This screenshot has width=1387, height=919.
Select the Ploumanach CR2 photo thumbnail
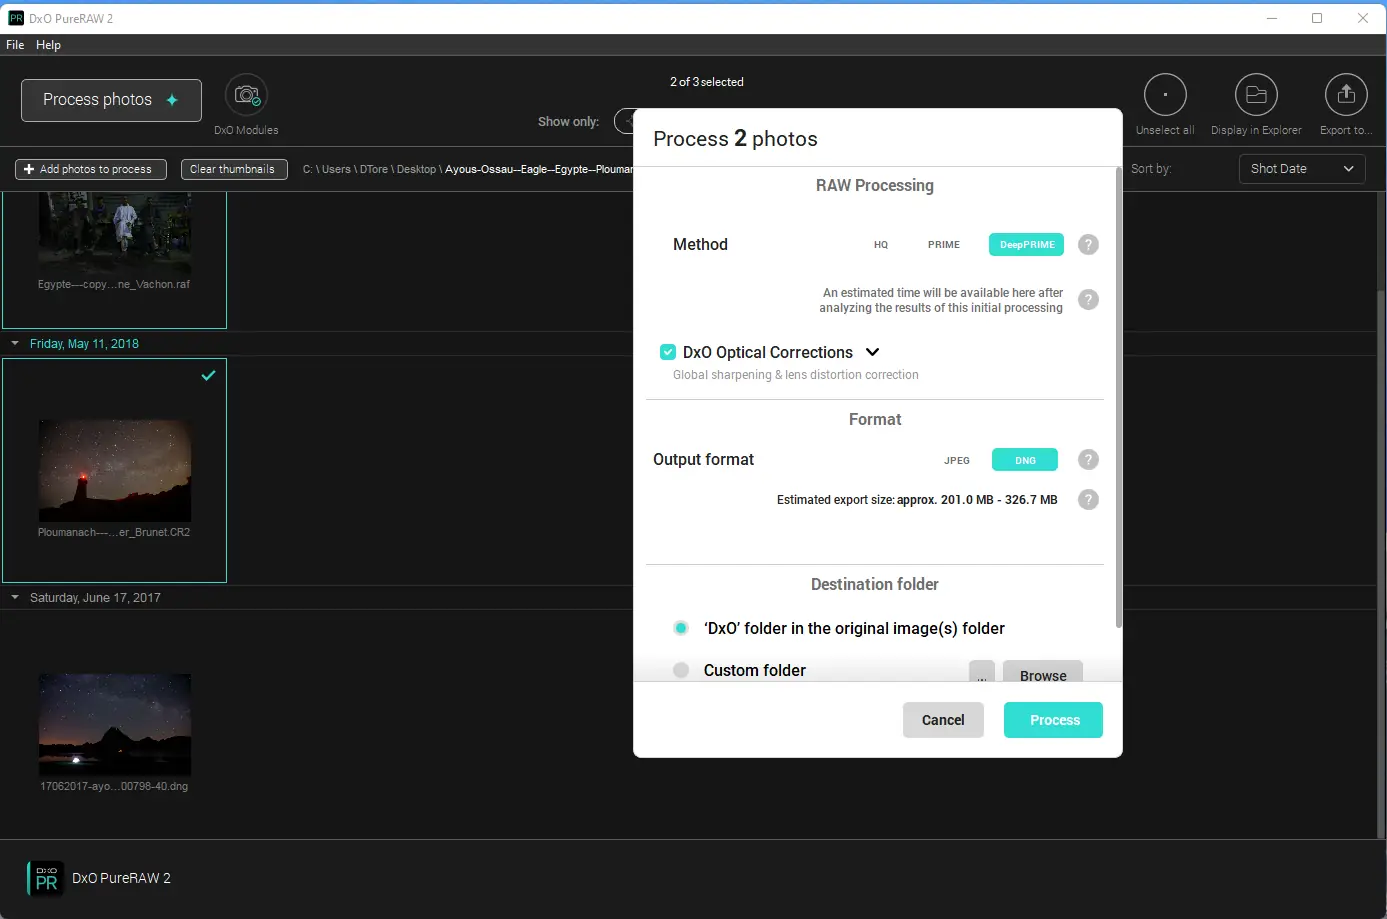[x=115, y=470]
